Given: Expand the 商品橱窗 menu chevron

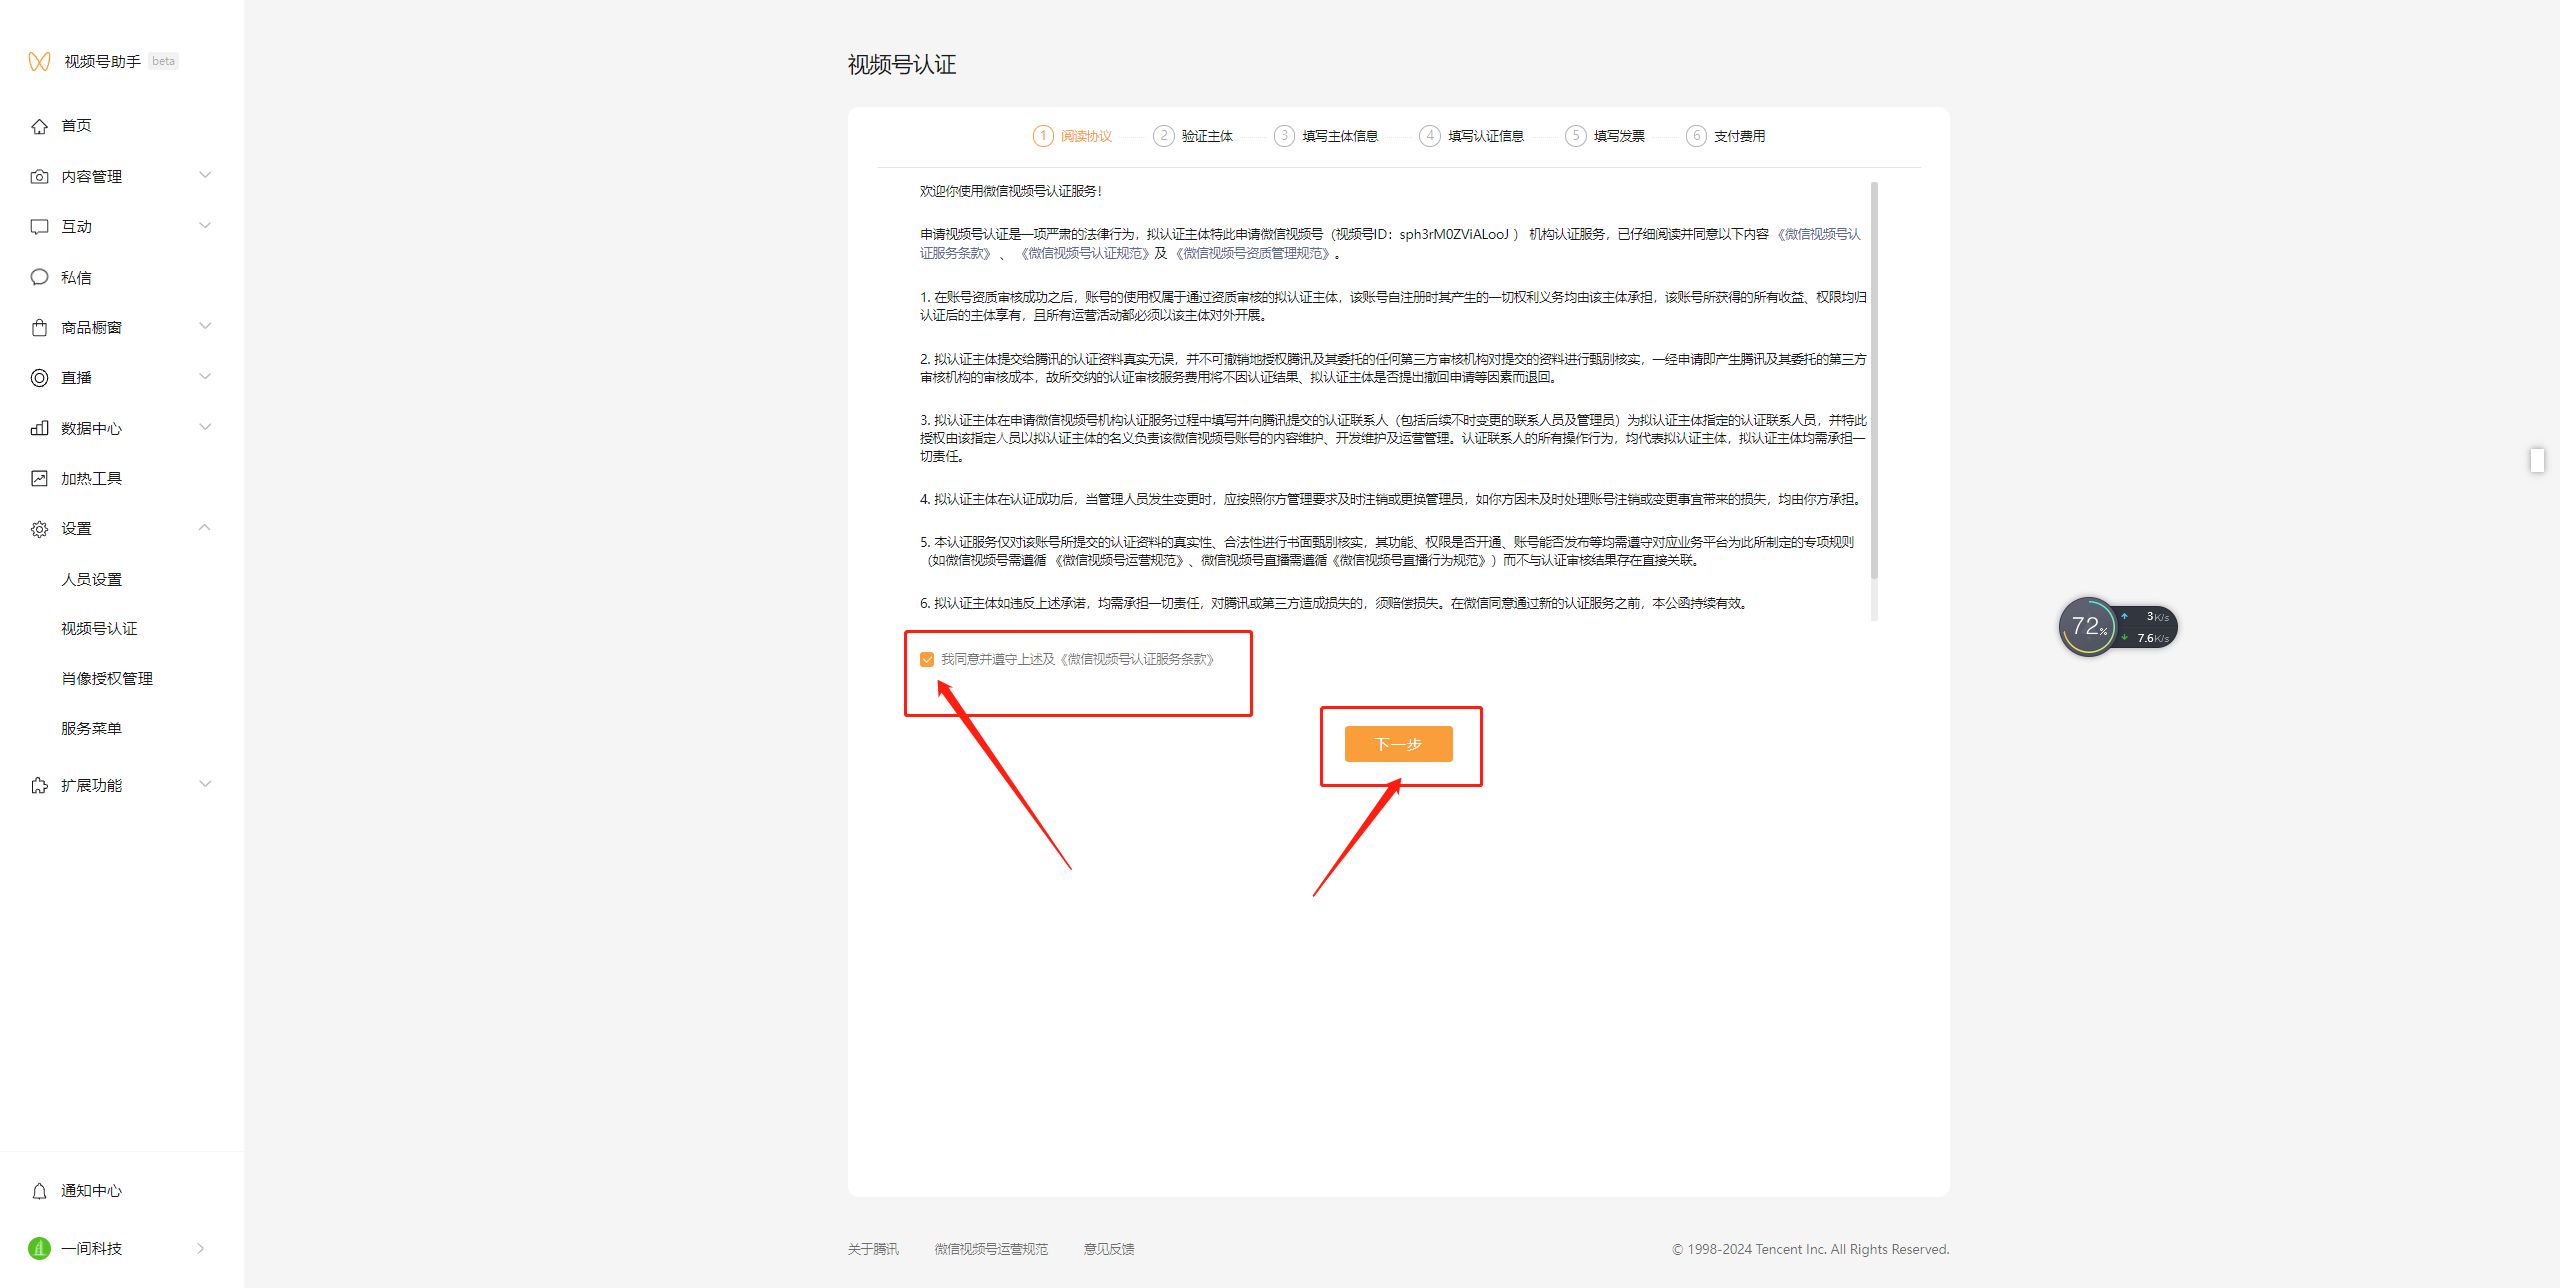Looking at the screenshot, I should point(205,326).
